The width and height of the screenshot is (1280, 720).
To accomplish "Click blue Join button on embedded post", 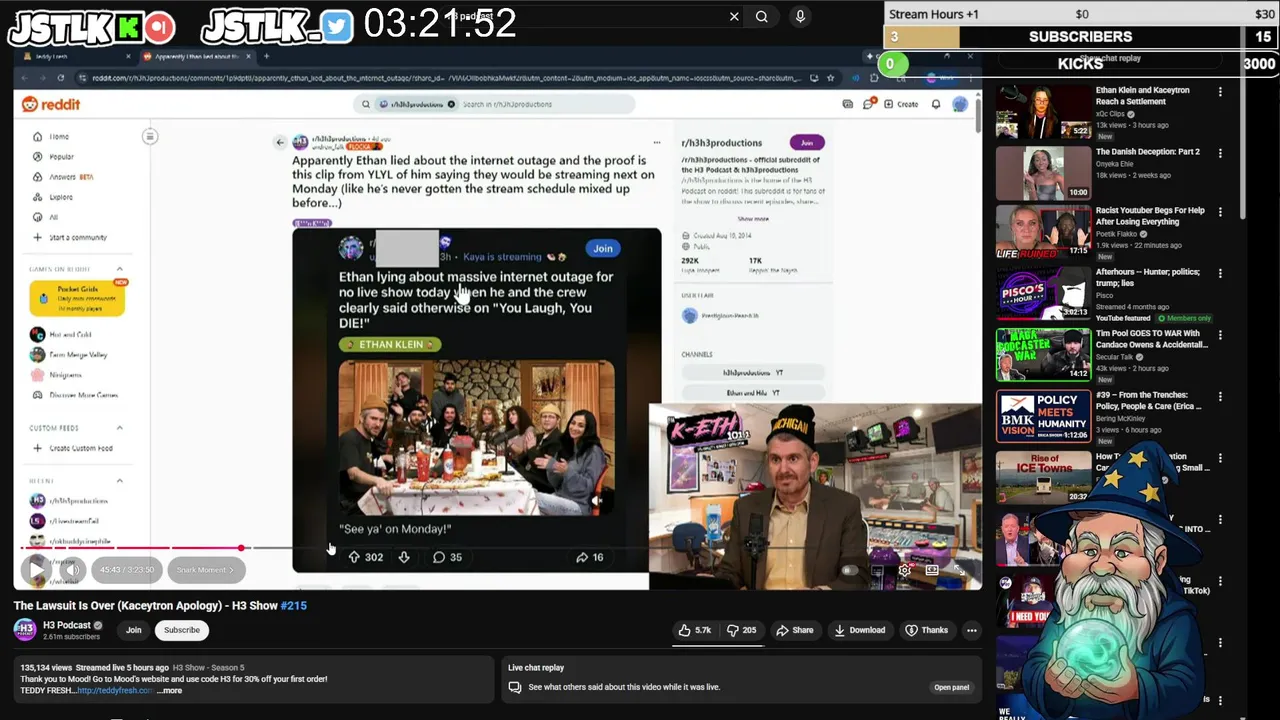I will (603, 248).
